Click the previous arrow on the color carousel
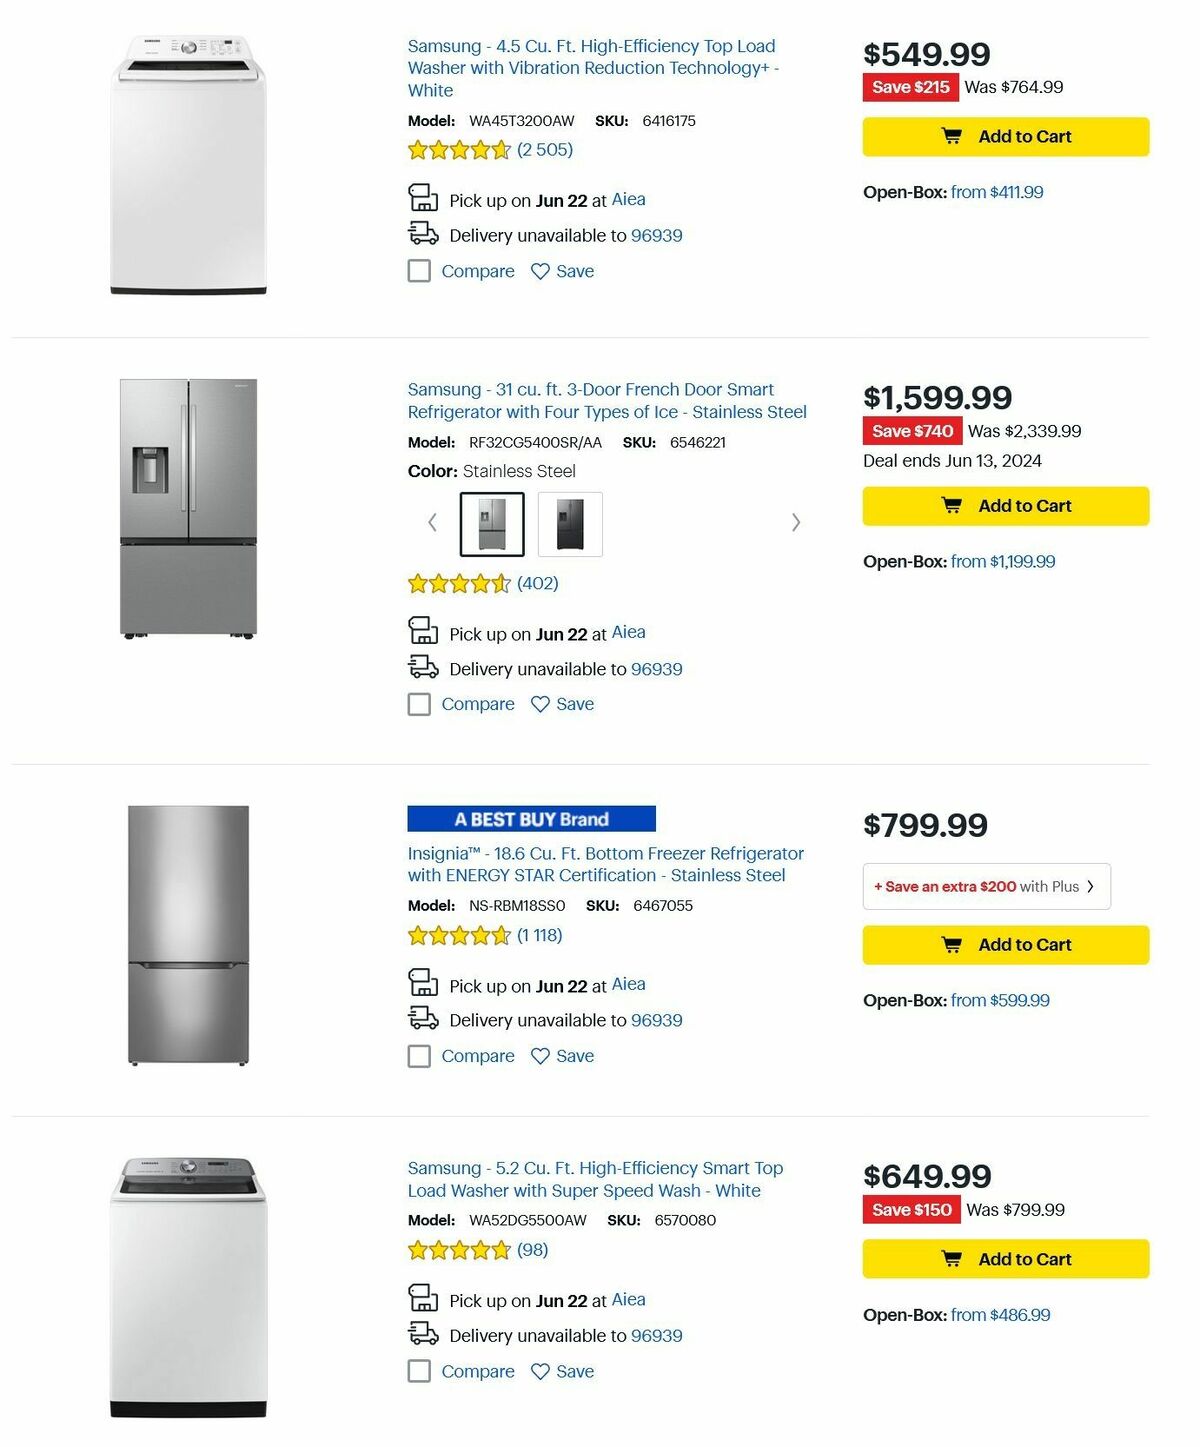The image size is (1200, 1447). 432,522
